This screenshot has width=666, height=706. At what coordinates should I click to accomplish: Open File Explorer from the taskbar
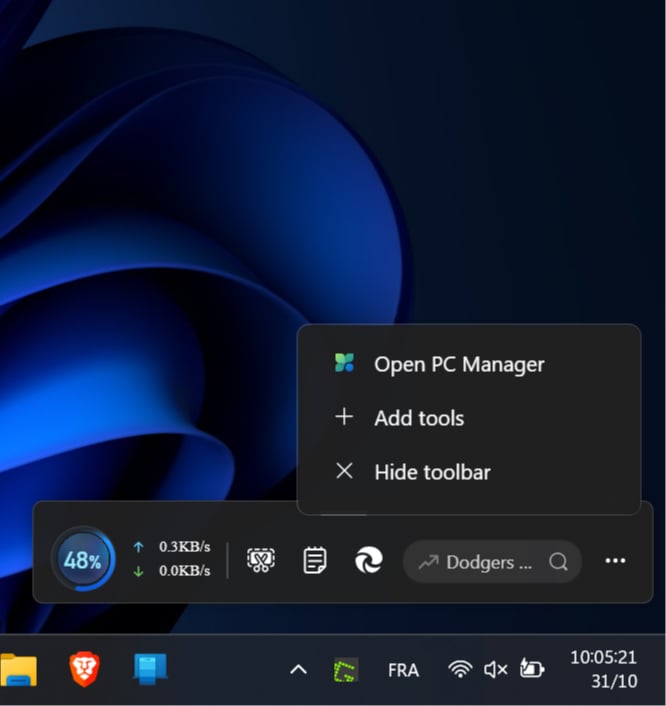click(x=18, y=670)
